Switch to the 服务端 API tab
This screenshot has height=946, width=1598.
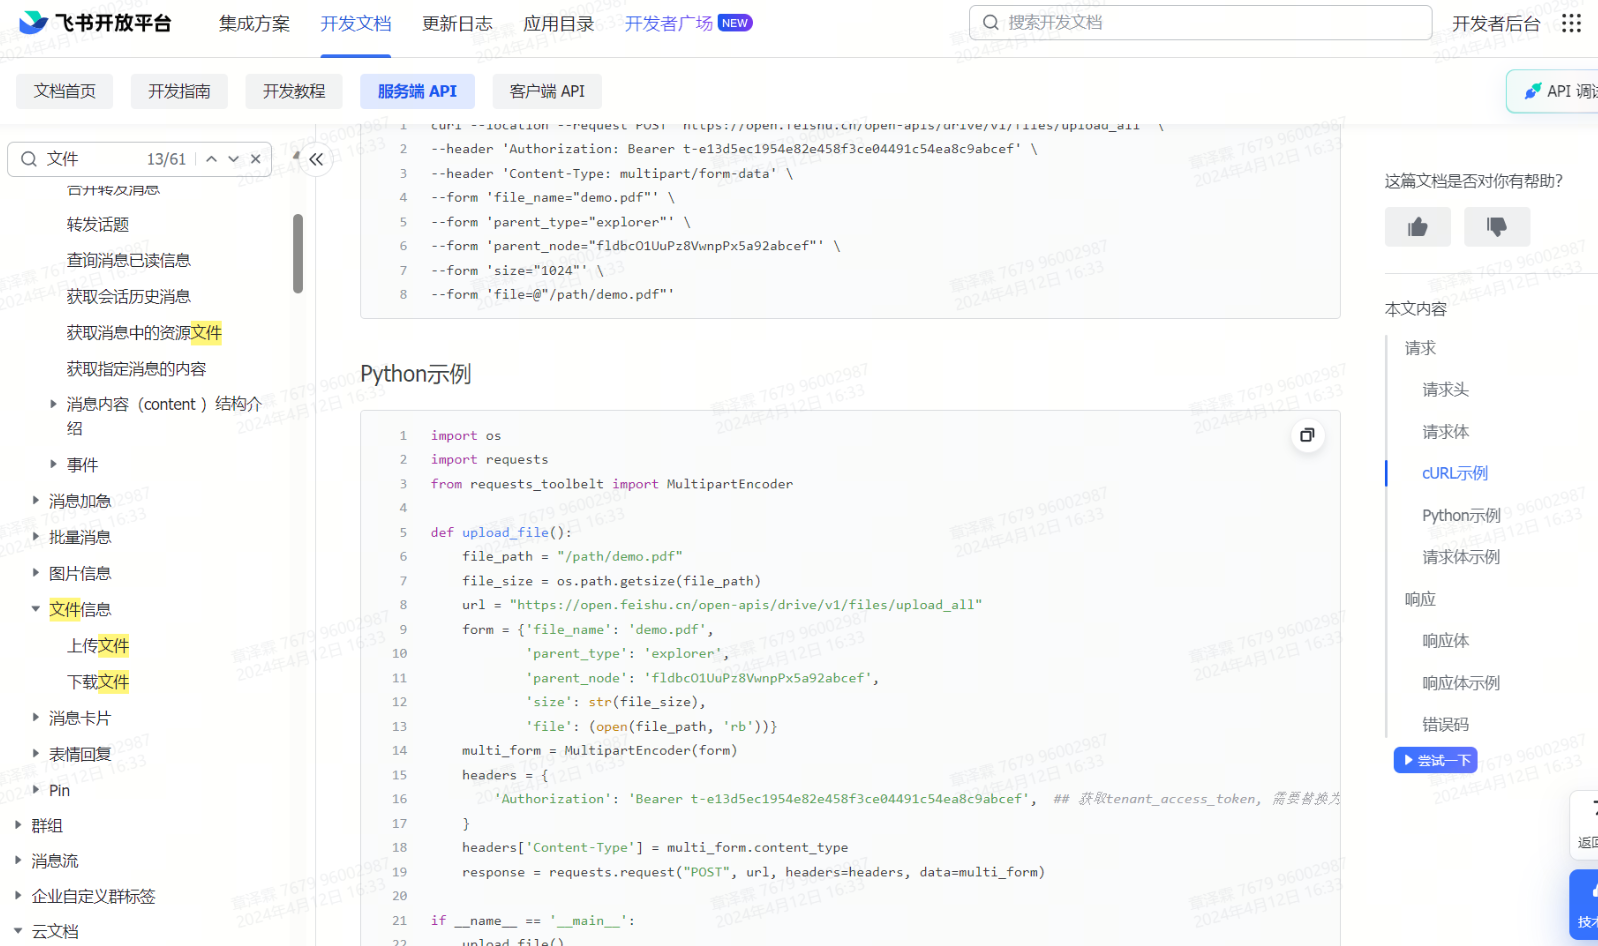point(417,91)
